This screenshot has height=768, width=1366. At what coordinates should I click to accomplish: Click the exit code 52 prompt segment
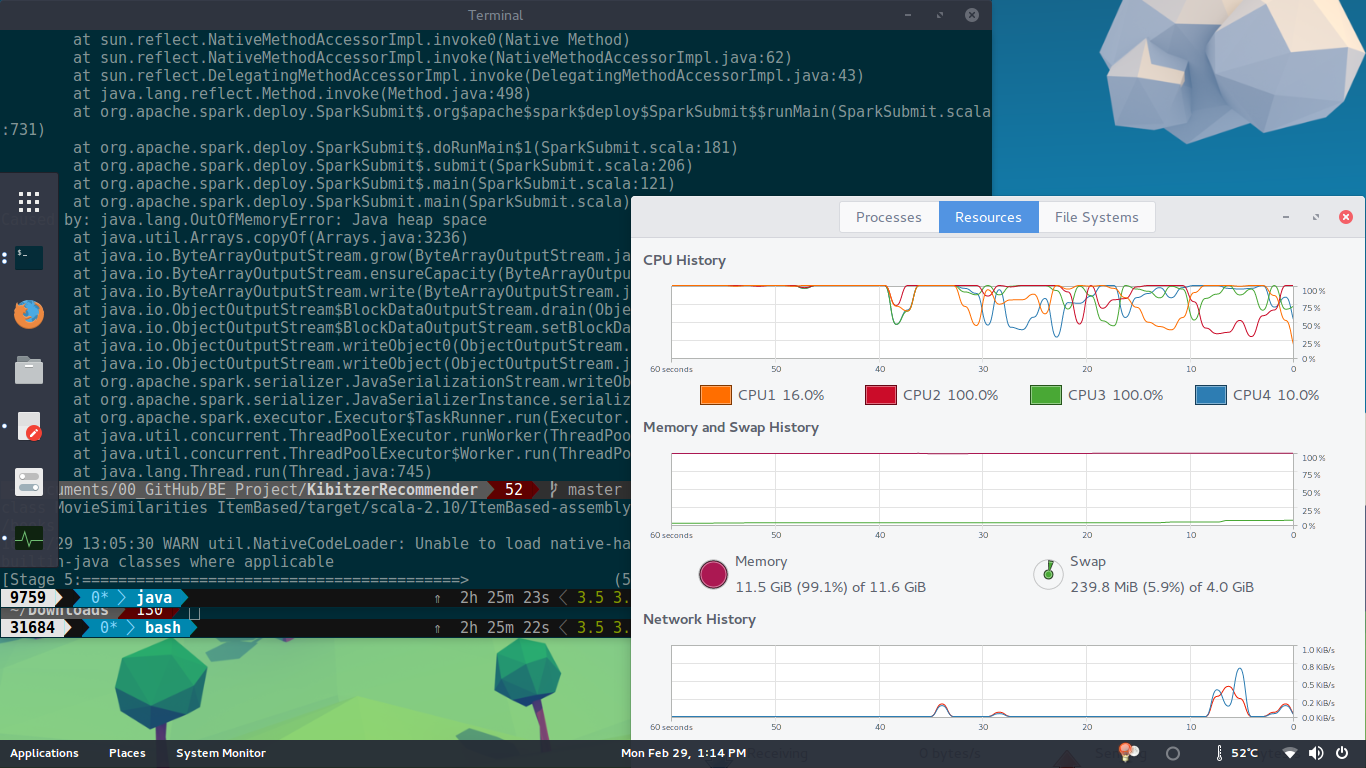(513, 490)
